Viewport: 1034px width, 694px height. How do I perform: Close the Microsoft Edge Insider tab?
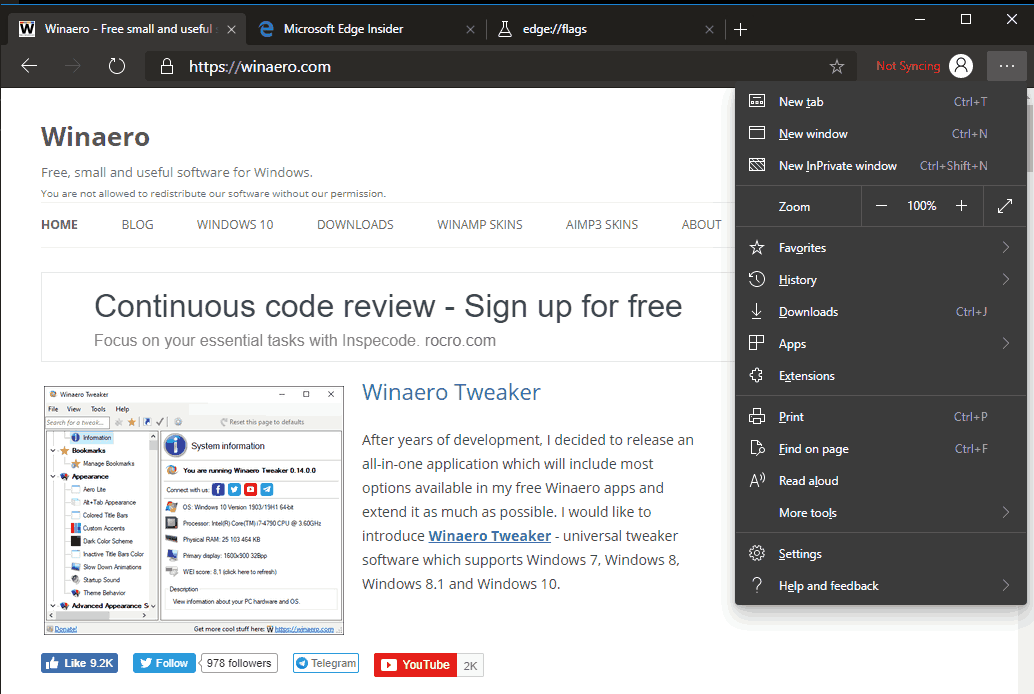[x=470, y=29]
